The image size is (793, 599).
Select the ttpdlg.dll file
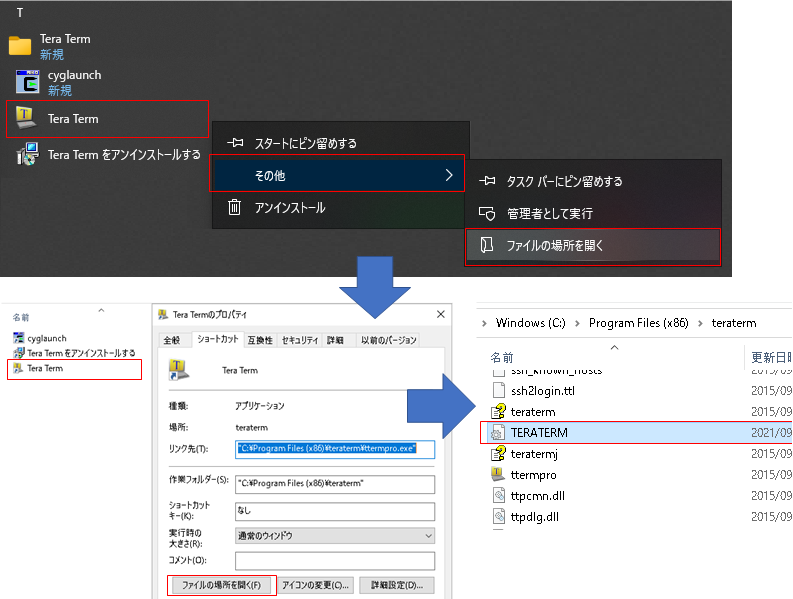(x=535, y=517)
